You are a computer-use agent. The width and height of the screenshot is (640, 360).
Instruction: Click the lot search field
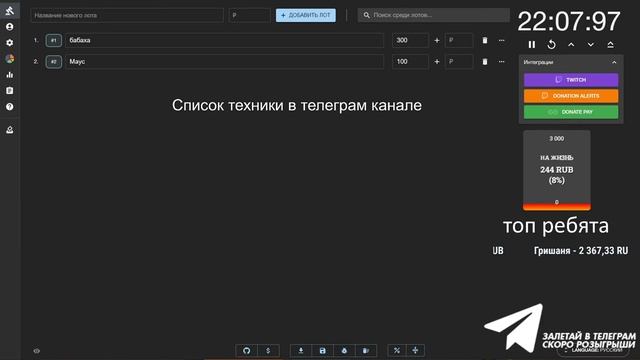click(x=433, y=15)
